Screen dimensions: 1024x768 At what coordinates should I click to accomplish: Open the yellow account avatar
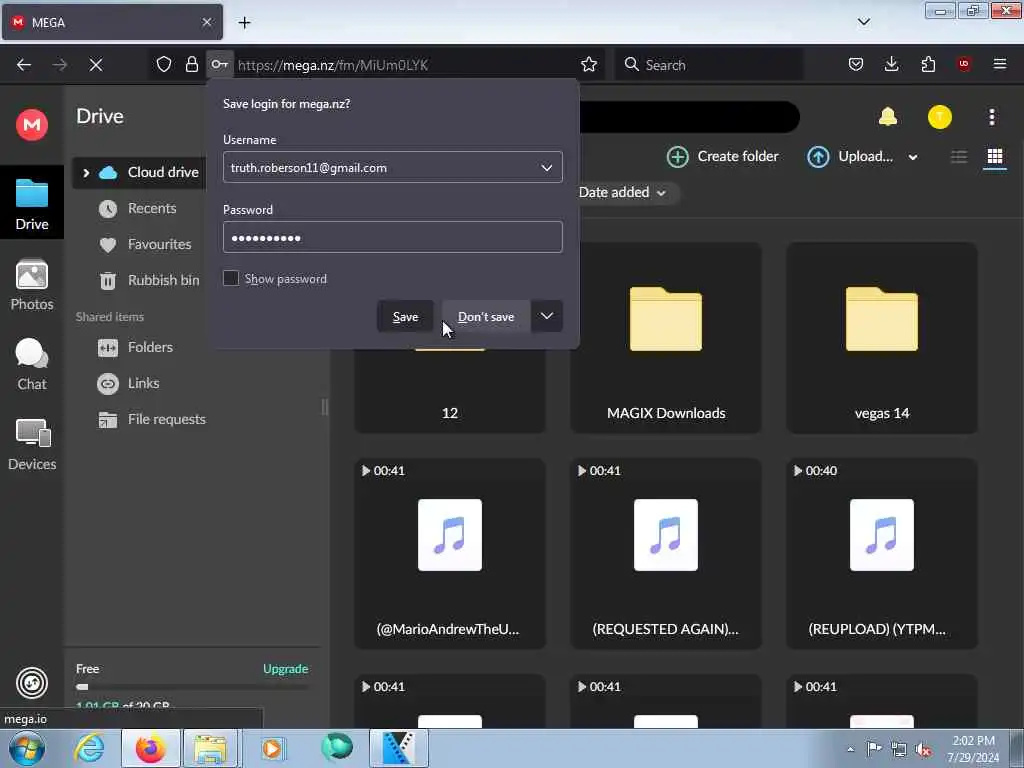939,117
